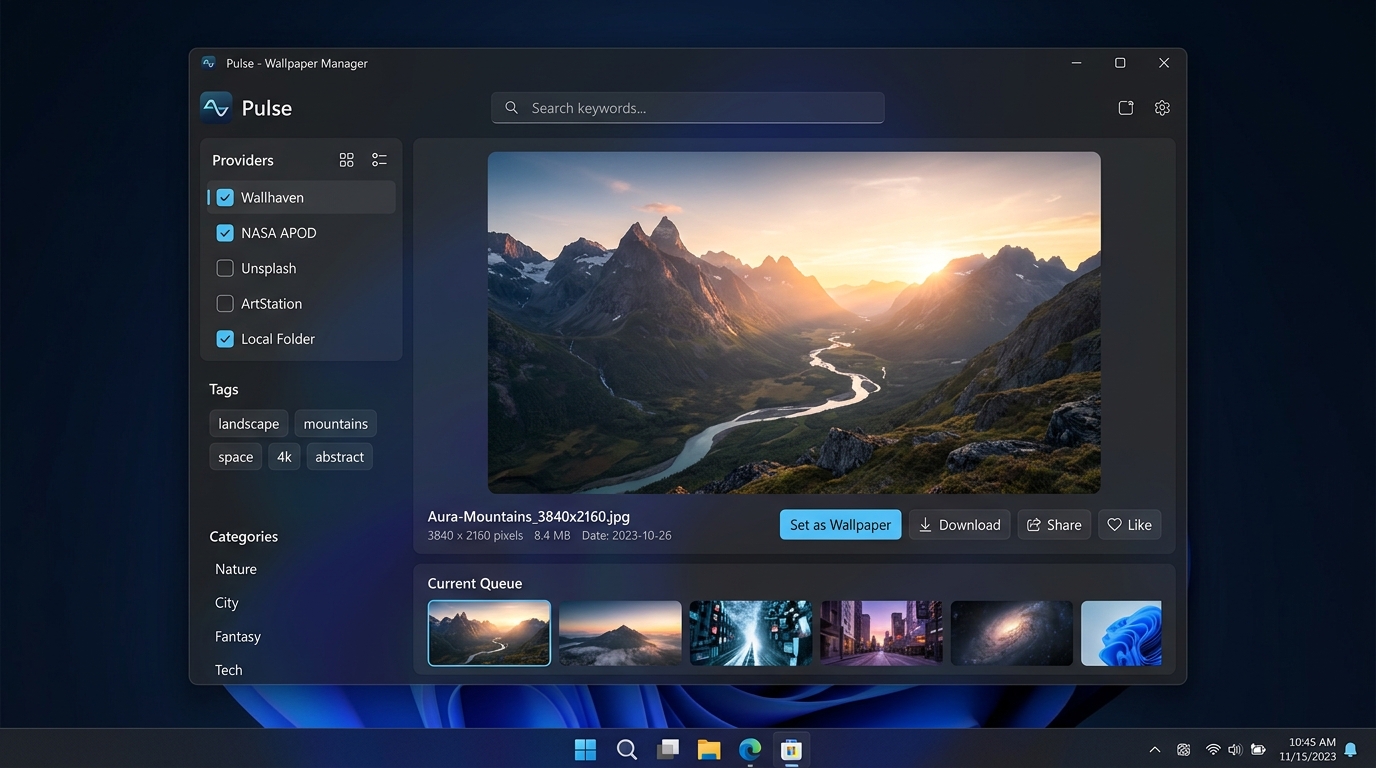Click the Date: 2023-10-26 text
Image resolution: width=1376 pixels, height=768 pixels.
[x=626, y=536]
